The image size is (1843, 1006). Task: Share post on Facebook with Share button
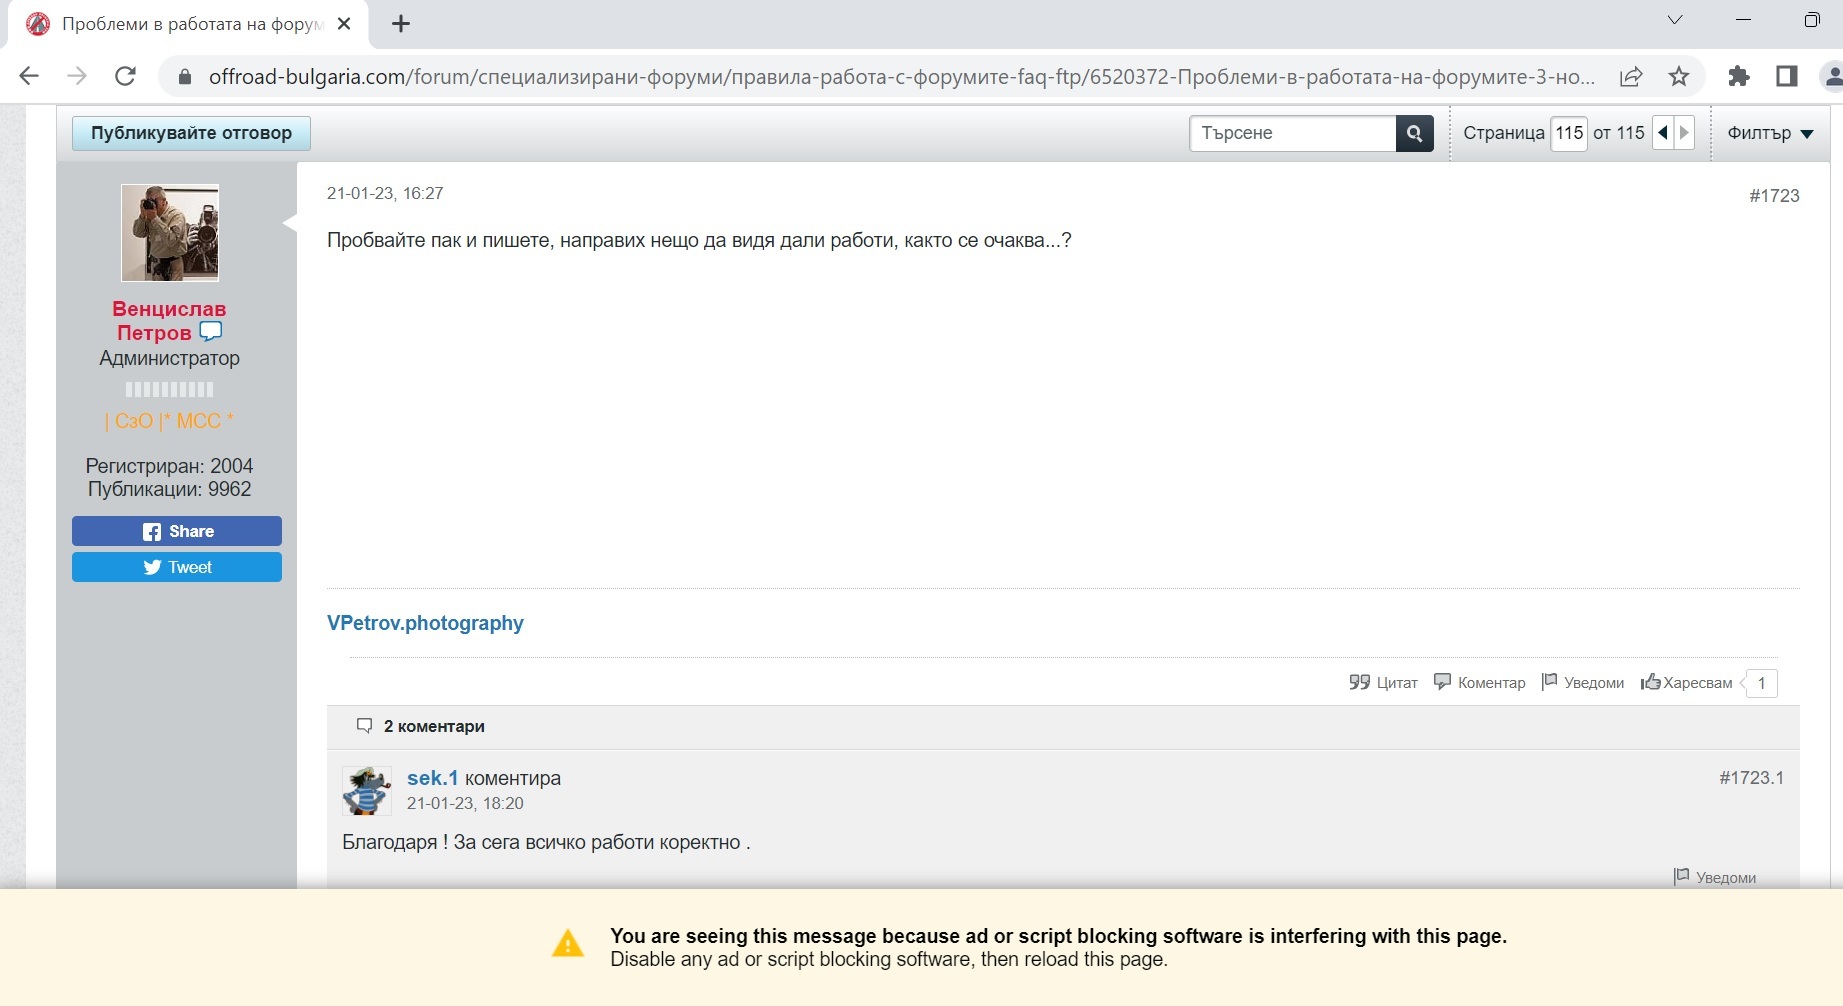click(177, 531)
